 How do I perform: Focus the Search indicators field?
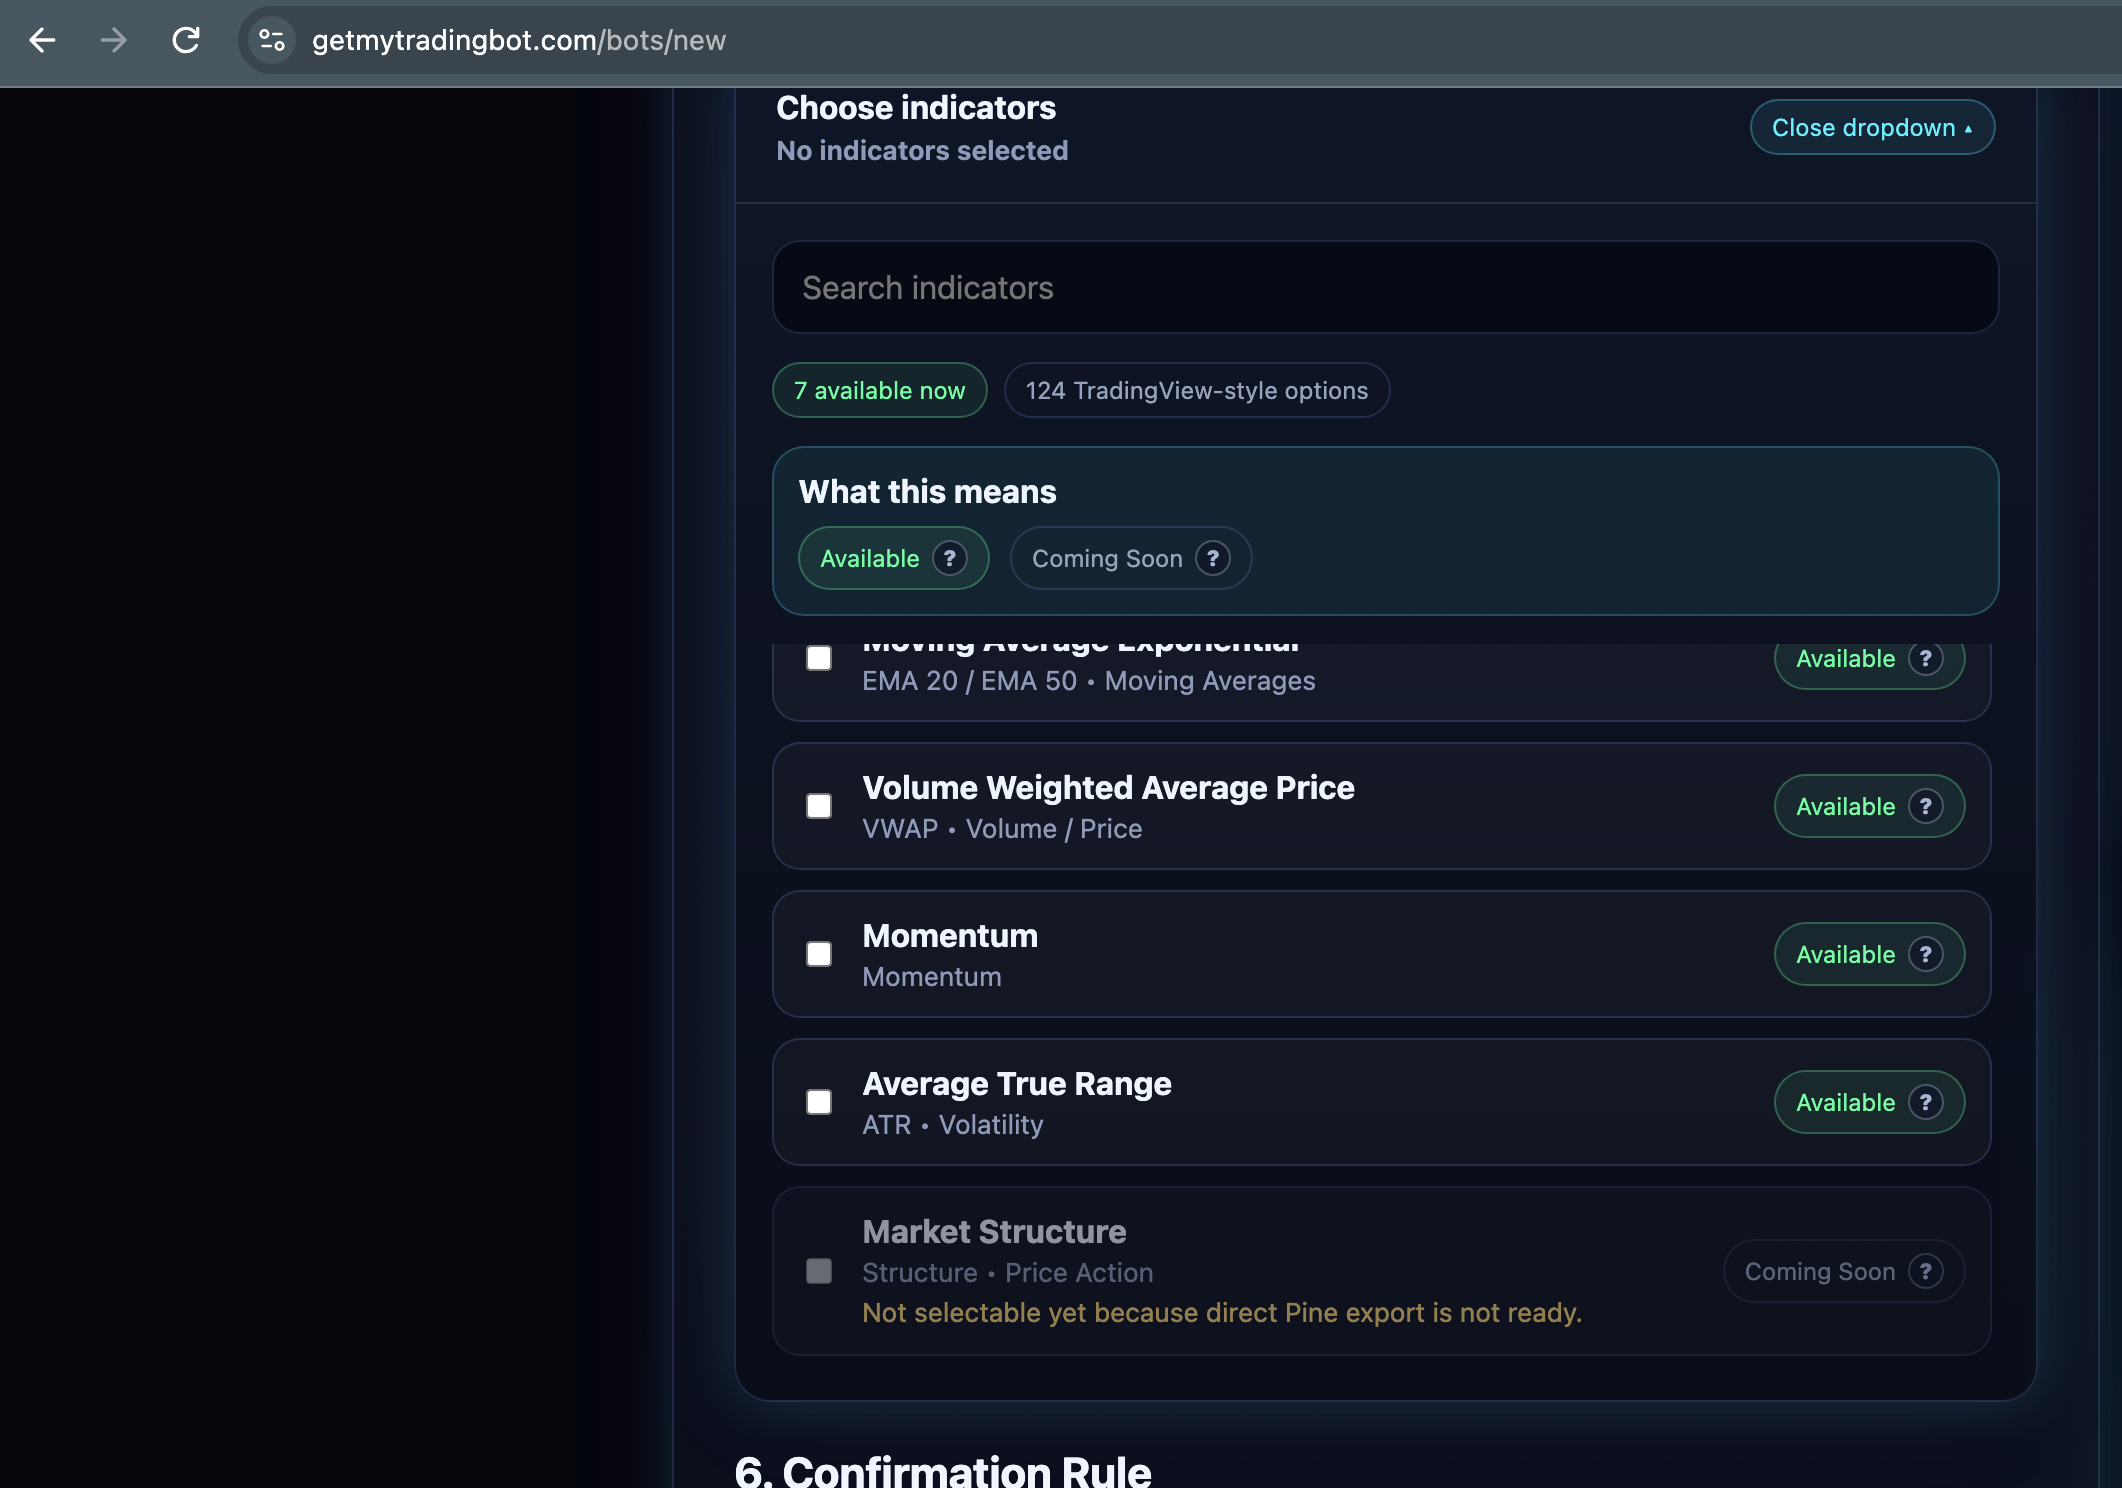1385,287
